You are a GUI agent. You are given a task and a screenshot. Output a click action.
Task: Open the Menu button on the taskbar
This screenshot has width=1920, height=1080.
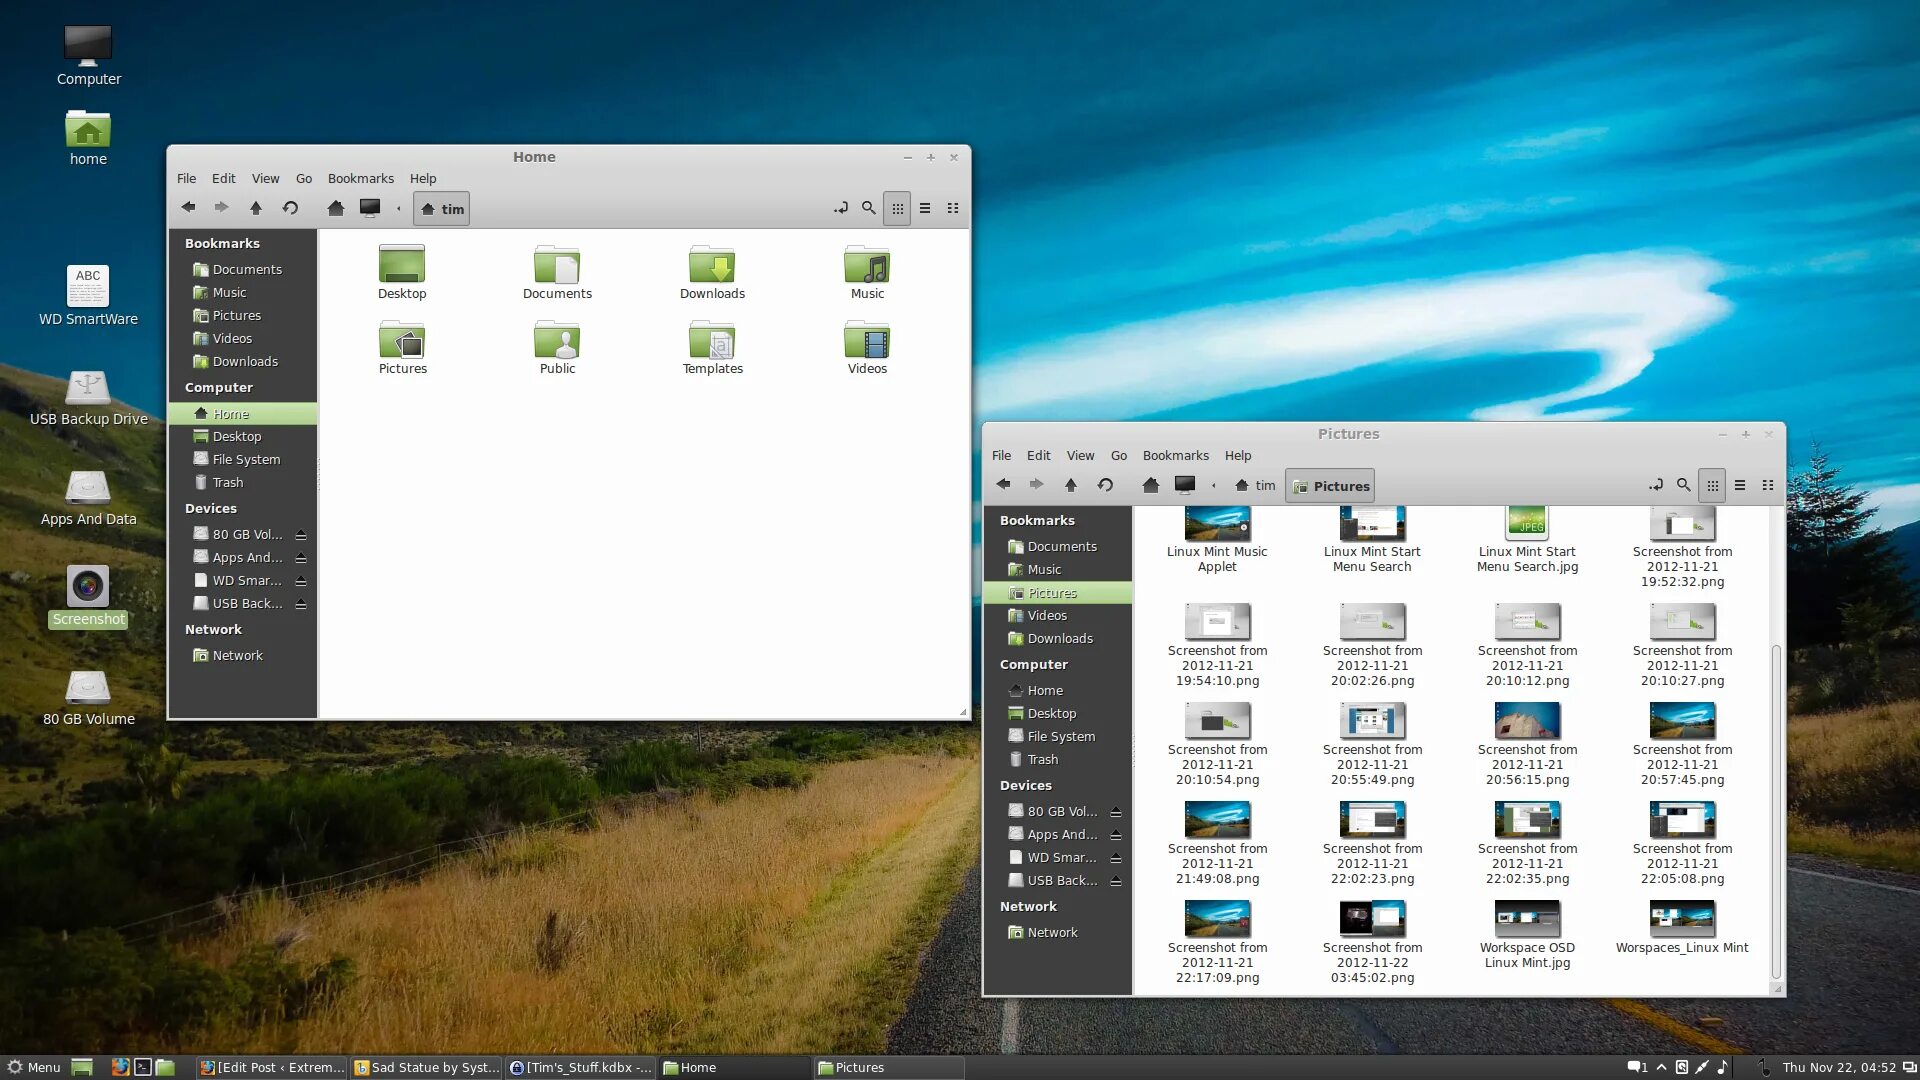click(x=34, y=1067)
